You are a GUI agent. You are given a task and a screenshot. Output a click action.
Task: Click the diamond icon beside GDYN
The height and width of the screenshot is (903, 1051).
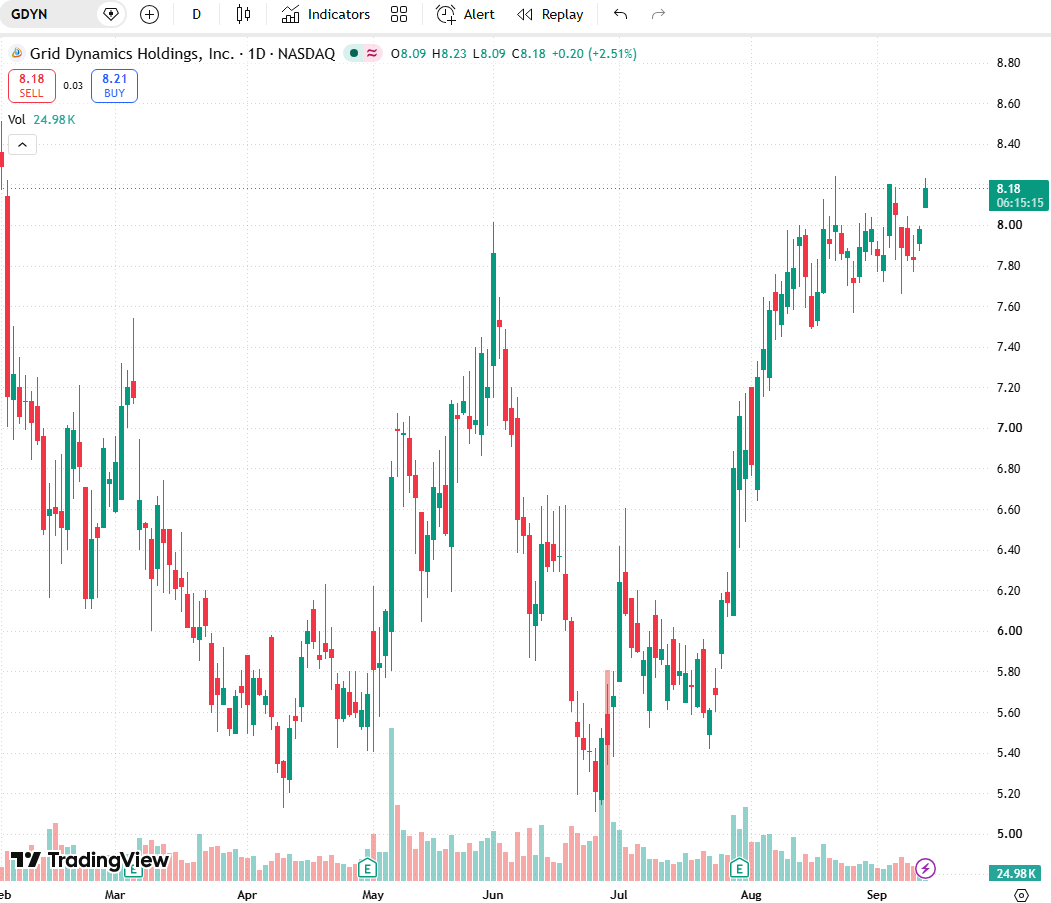point(111,14)
